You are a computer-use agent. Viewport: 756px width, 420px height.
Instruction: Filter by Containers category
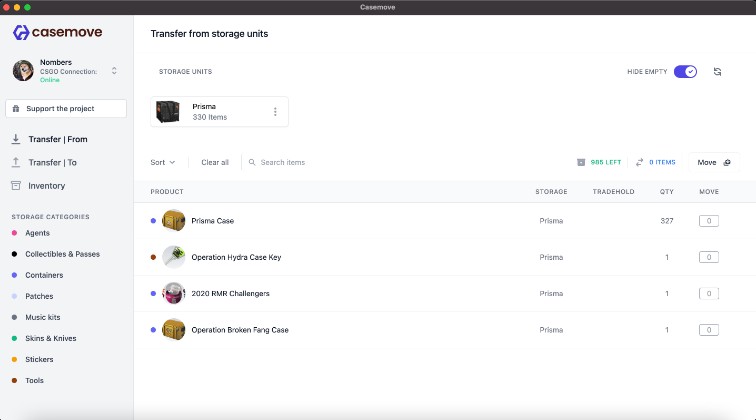coord(44,275)
